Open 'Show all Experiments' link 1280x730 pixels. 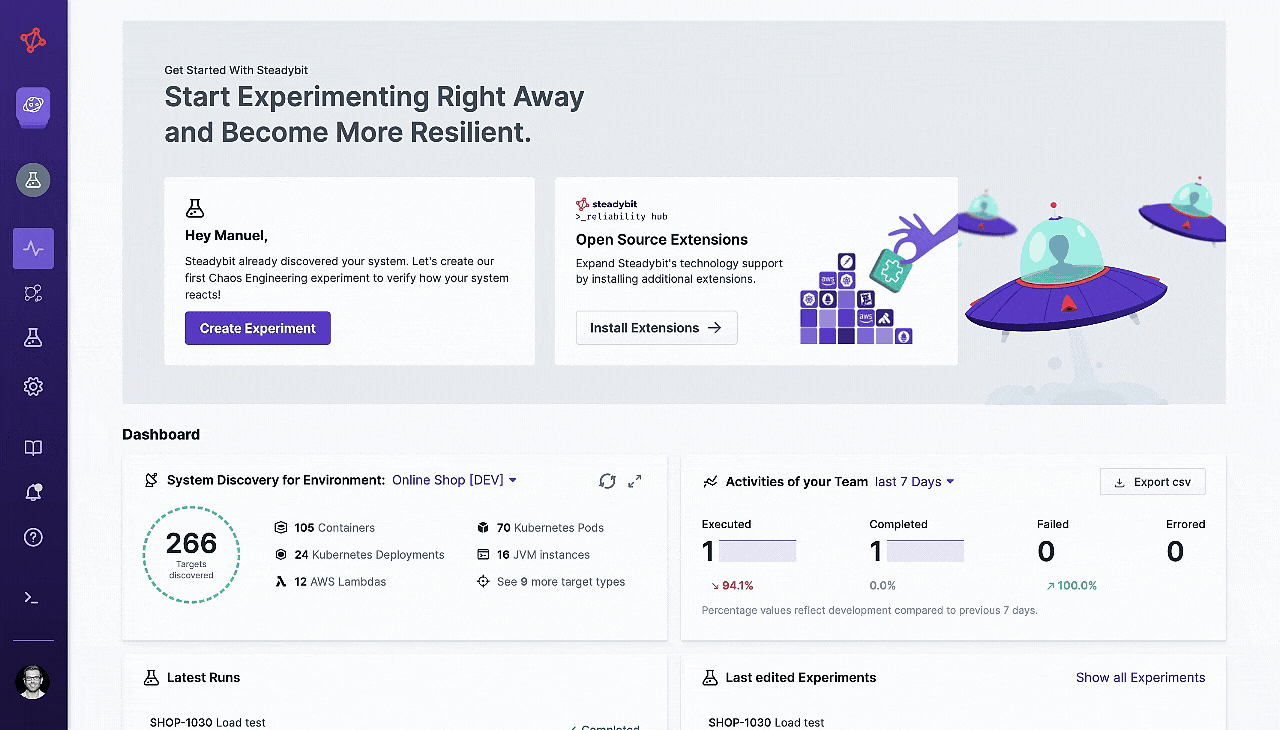pos(1140,677)
